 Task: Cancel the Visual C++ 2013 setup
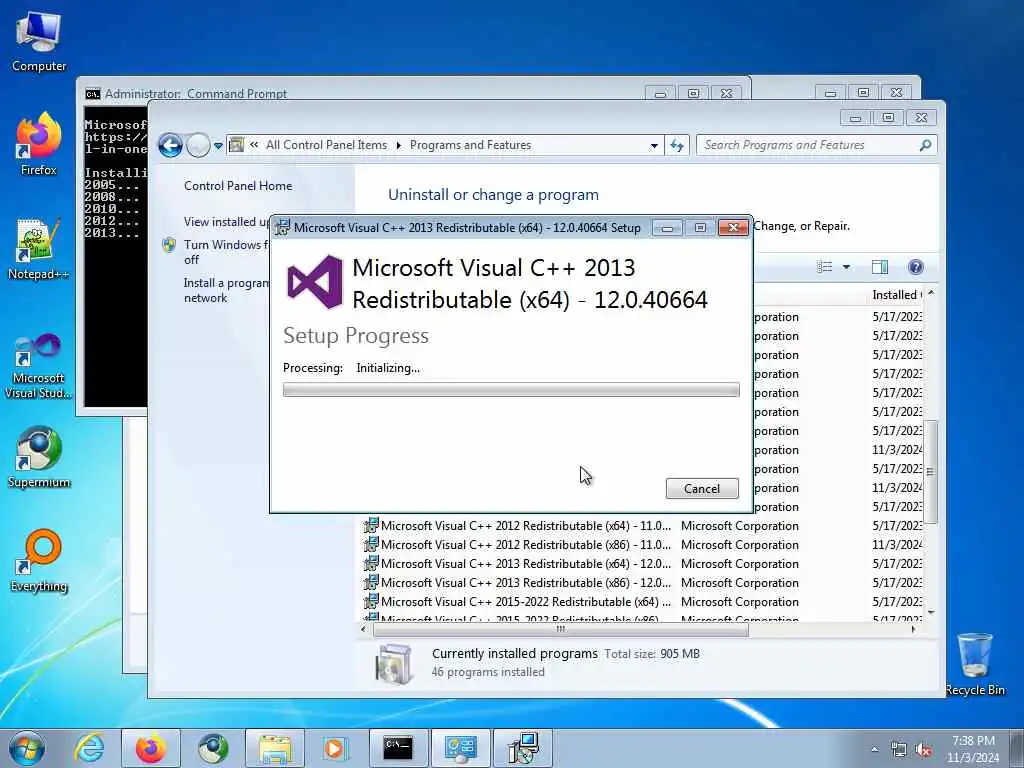click(x=702, y=488)
